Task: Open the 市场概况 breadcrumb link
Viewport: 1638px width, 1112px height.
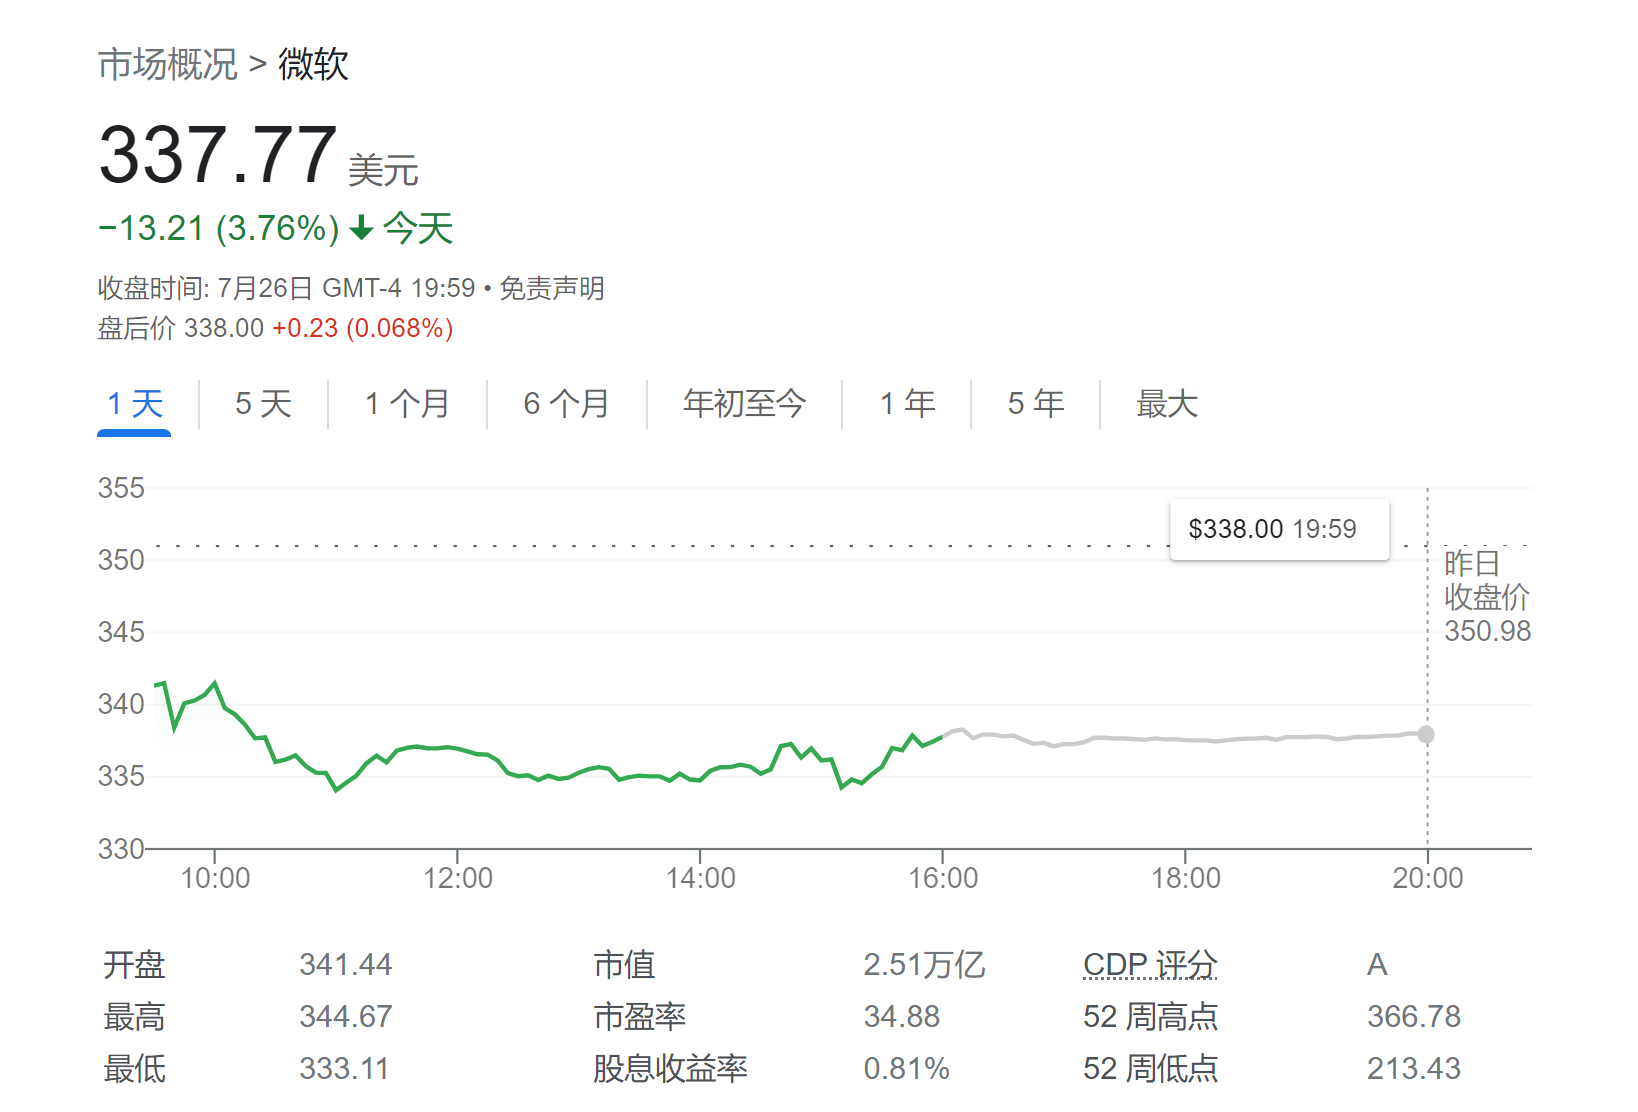Action: [167, 63]
